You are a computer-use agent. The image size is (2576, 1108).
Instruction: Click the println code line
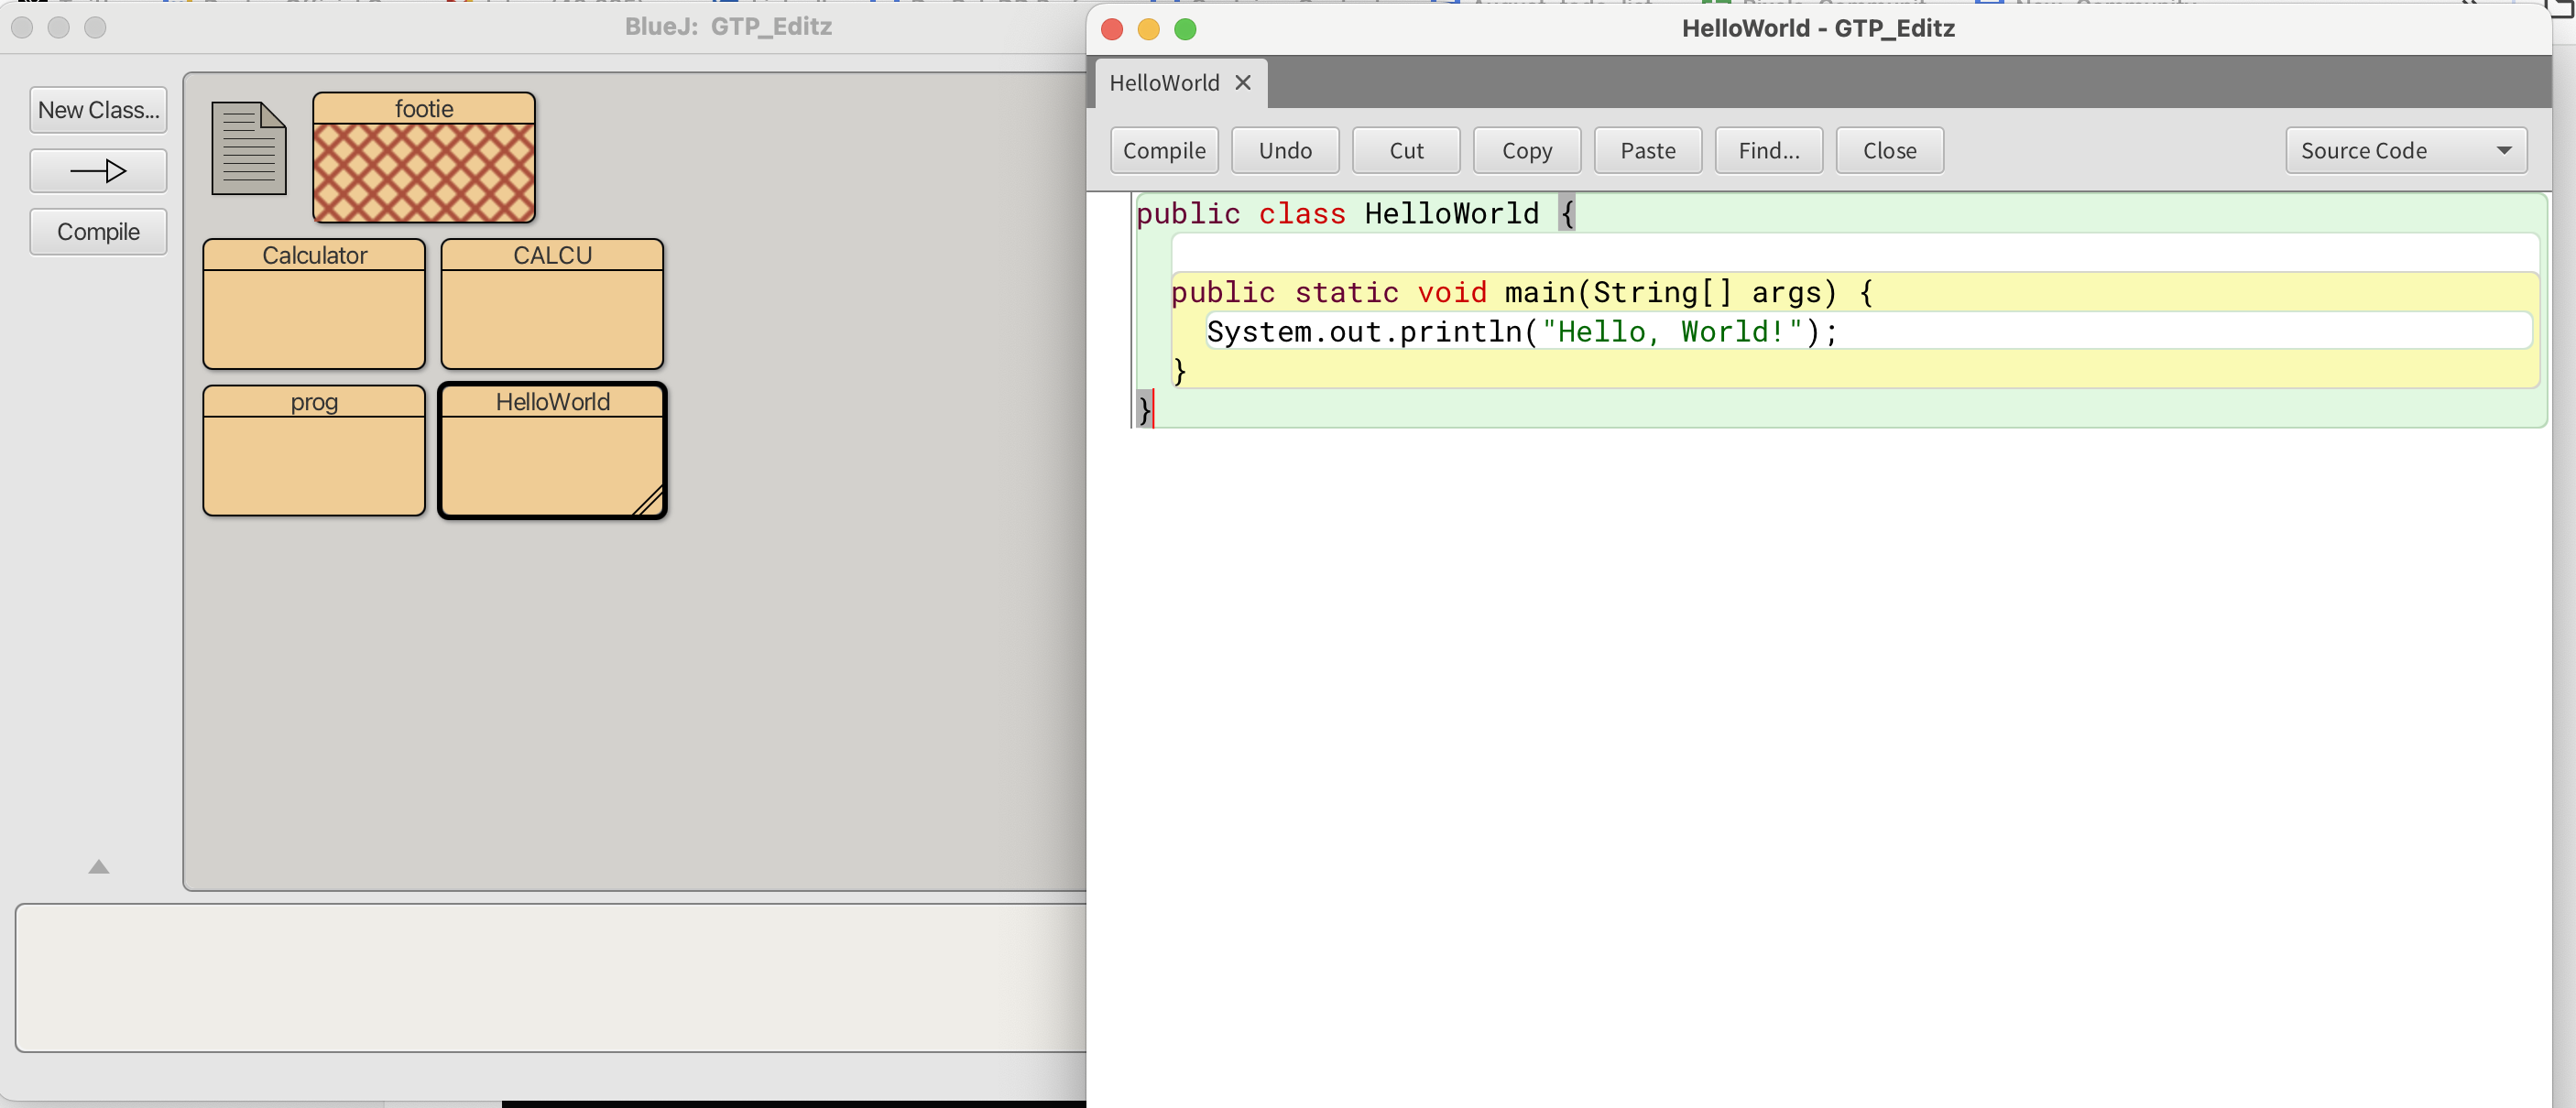coord(1520,331)
